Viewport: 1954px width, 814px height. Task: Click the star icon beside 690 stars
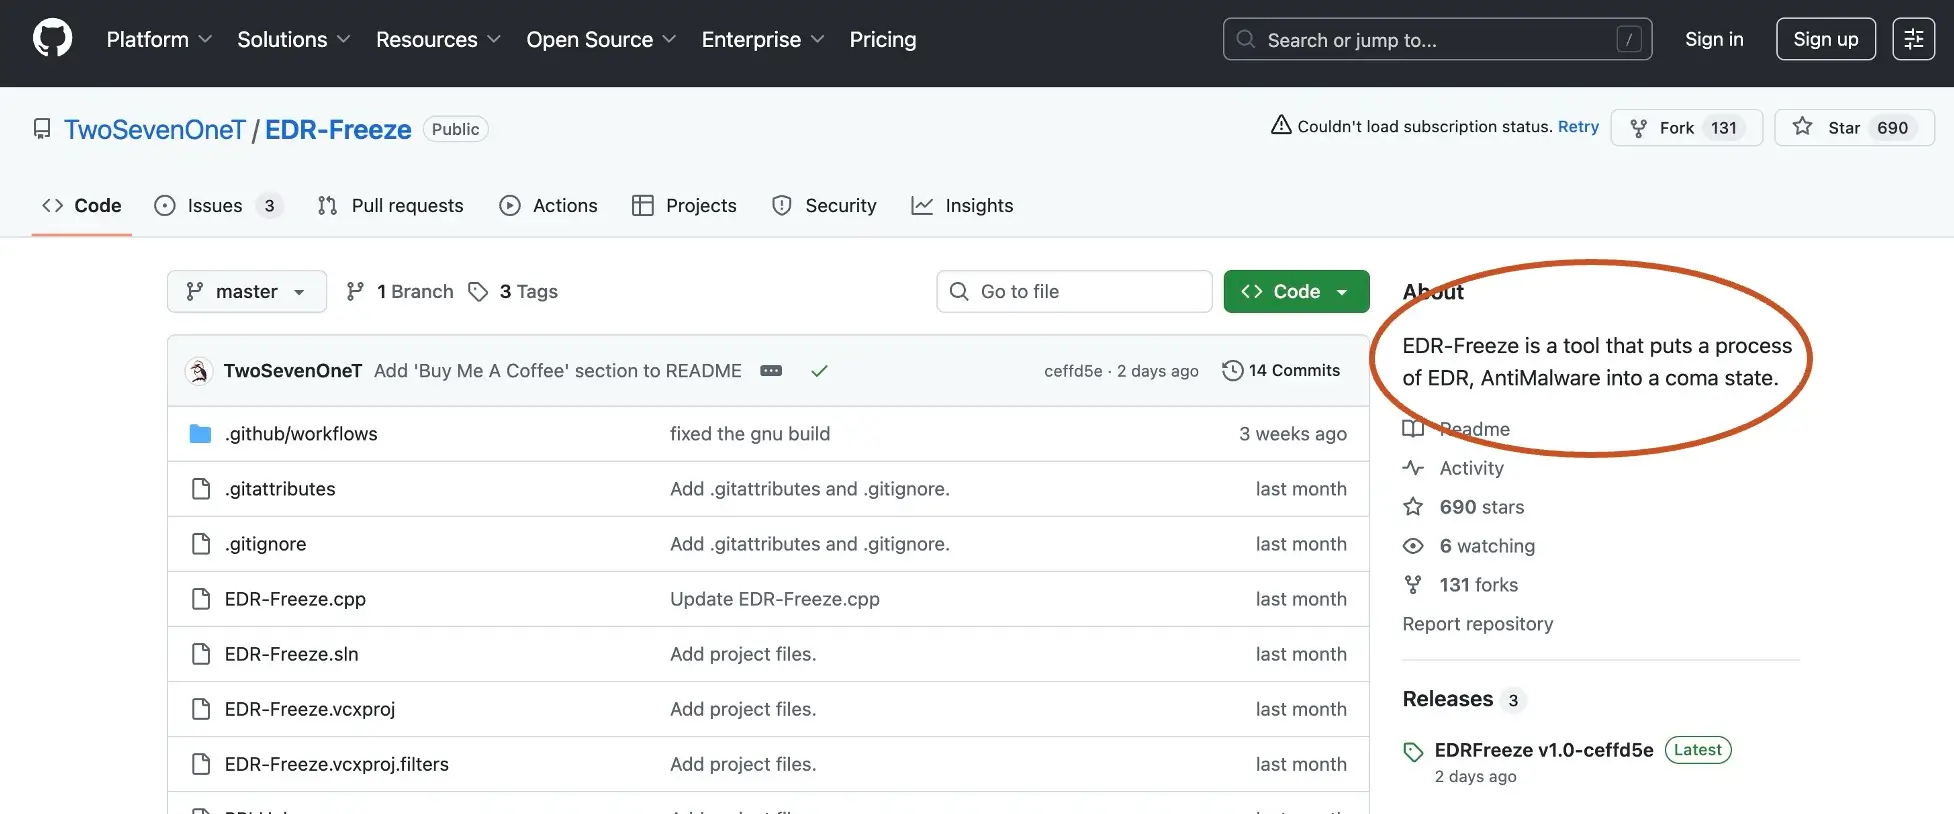tap(1413, 507)
